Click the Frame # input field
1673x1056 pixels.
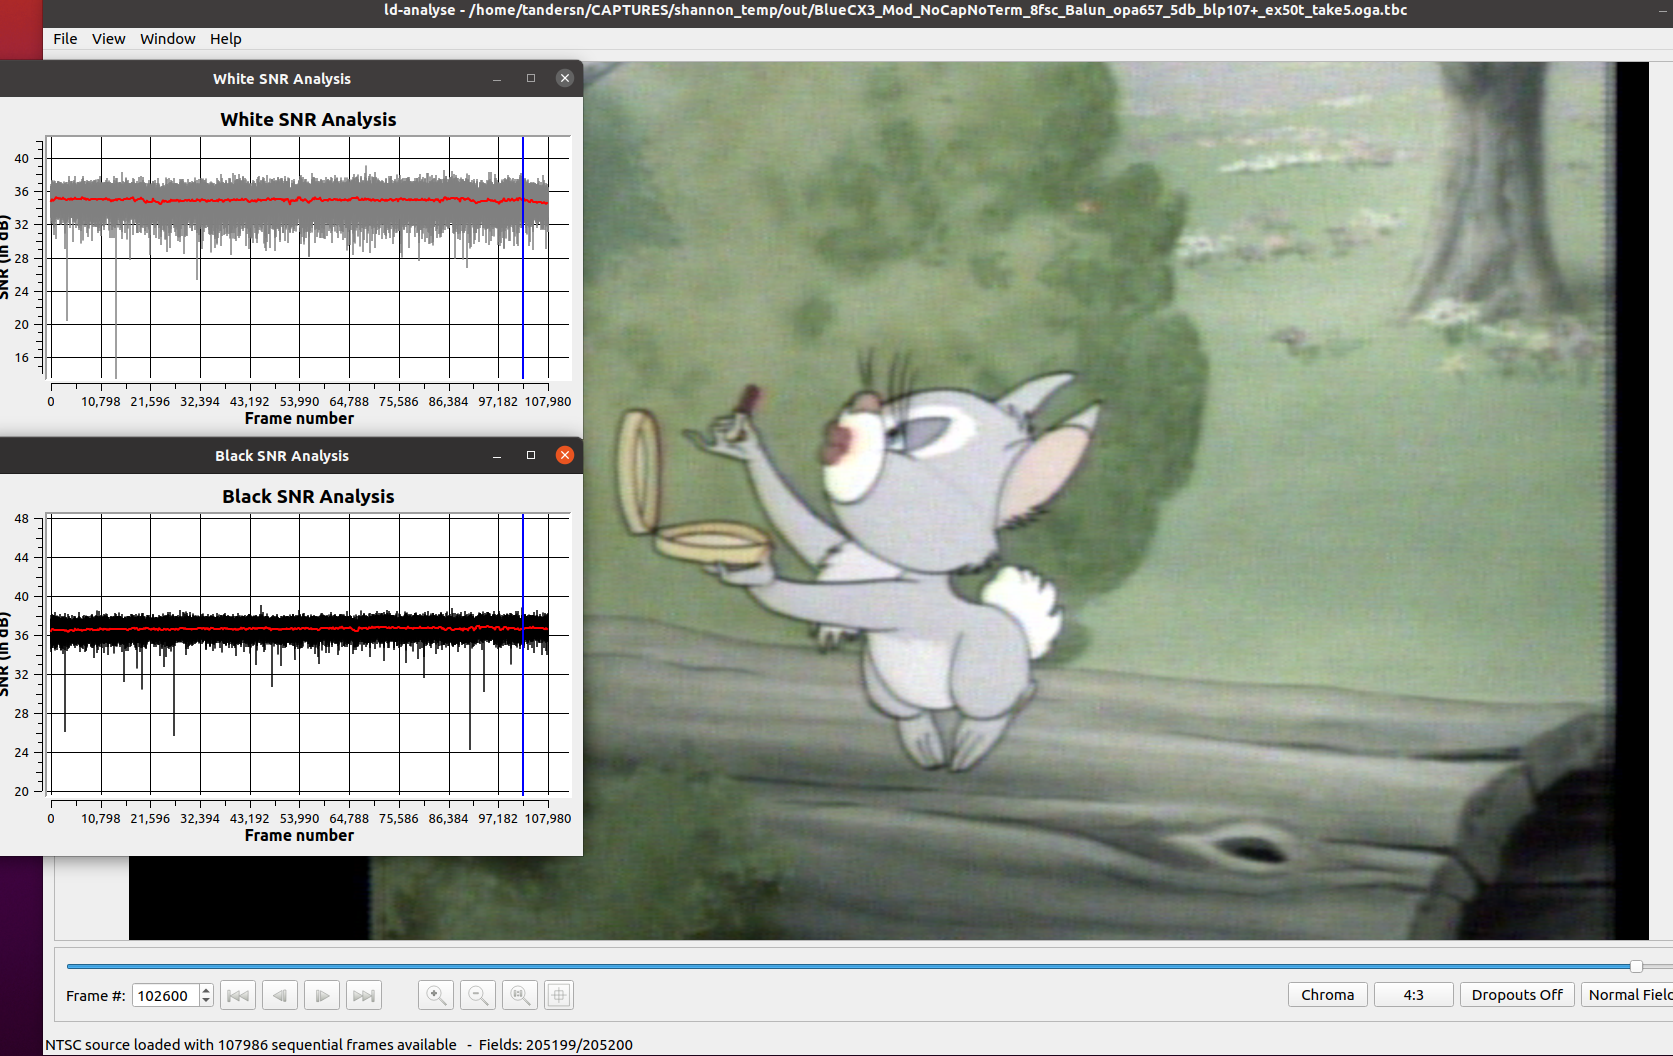point(165,996)
